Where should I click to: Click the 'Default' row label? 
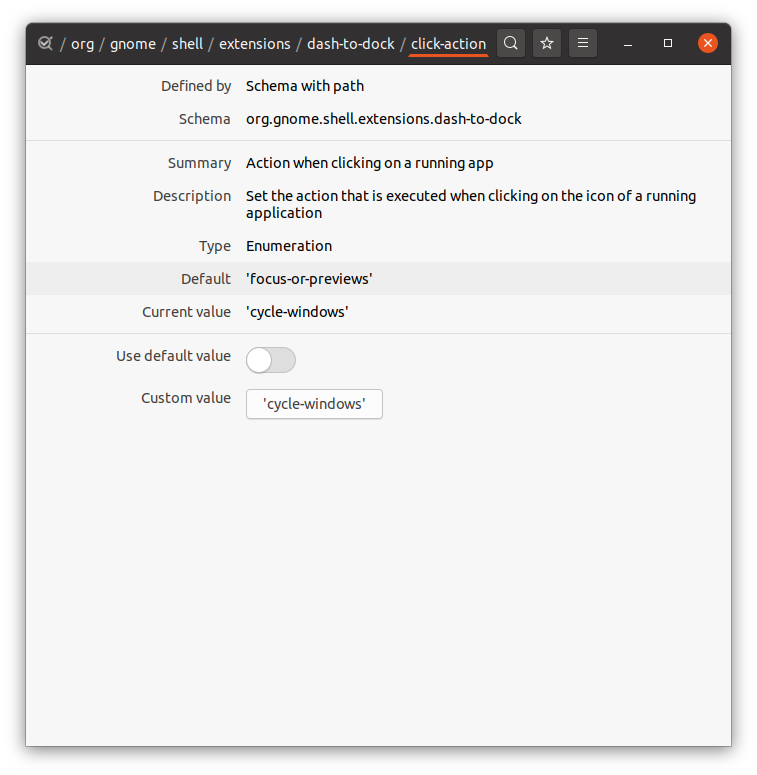[x=206, y=279]
